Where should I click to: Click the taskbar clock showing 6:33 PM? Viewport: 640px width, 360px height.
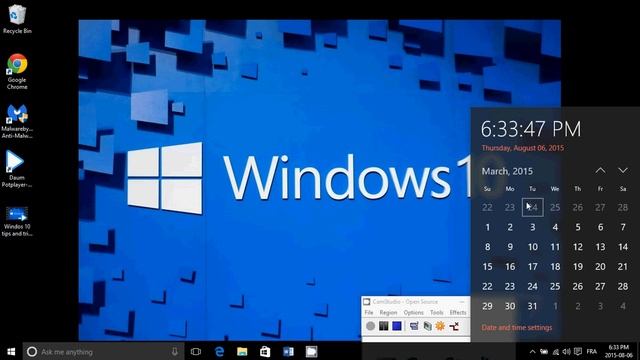pos(618,351)
